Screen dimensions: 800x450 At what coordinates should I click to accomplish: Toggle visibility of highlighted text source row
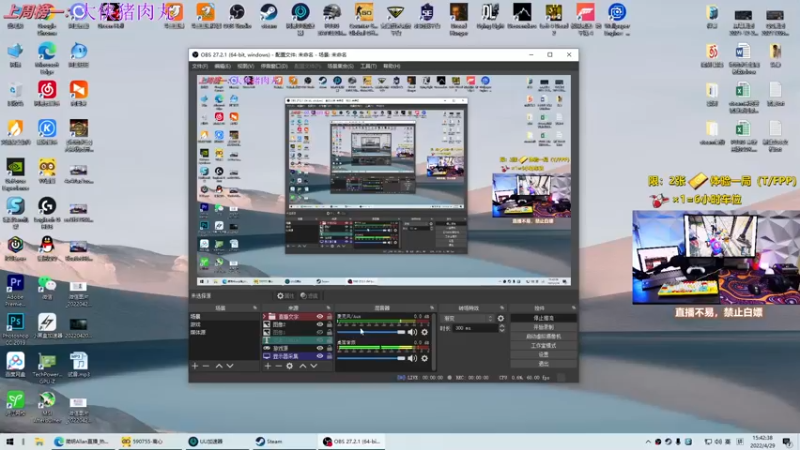[x=319, y=340]
